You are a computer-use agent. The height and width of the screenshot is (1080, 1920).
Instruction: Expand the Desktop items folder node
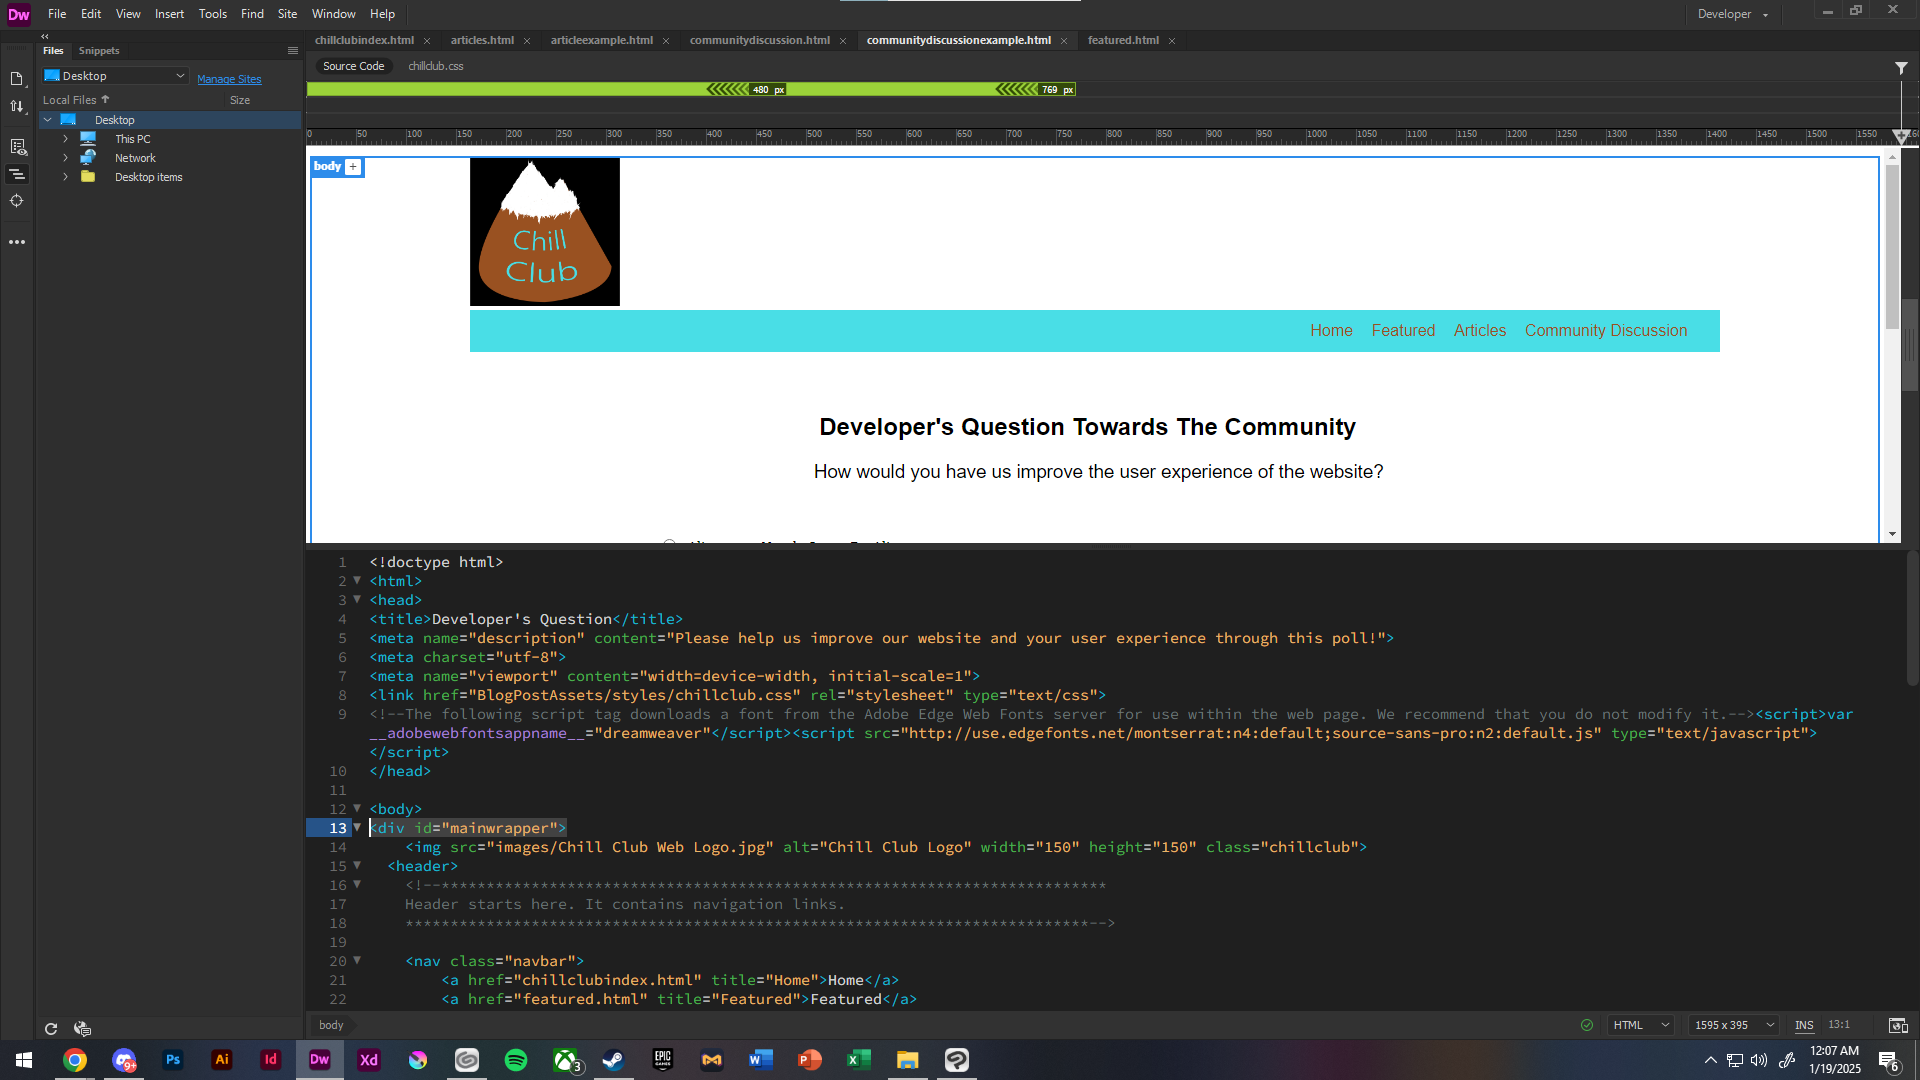(x=66, y=177)
